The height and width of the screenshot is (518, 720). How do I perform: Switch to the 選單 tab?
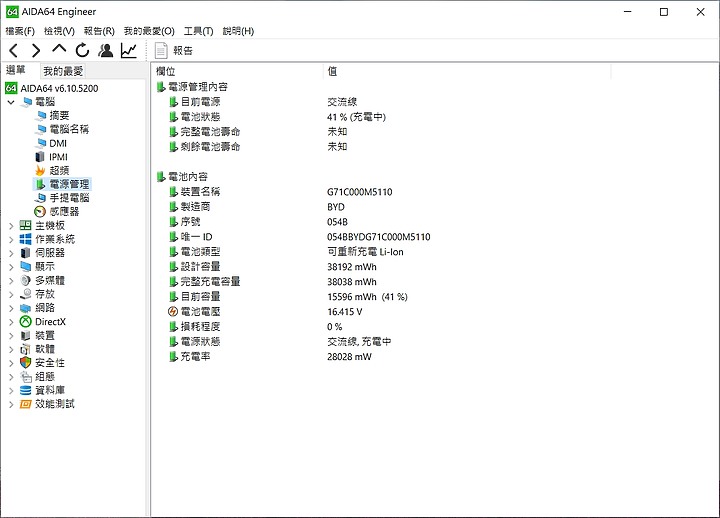coord(16,70)
